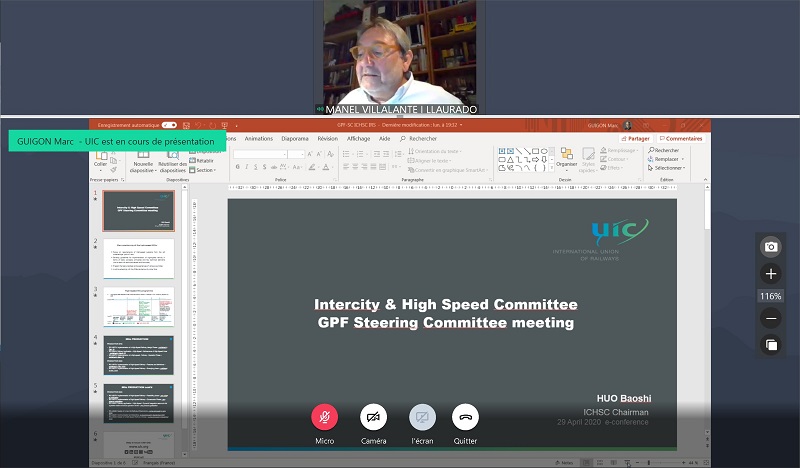Zoom out of the shared content with minus
The height and width of the screenshot is (468, 800).
pos(771,318)
